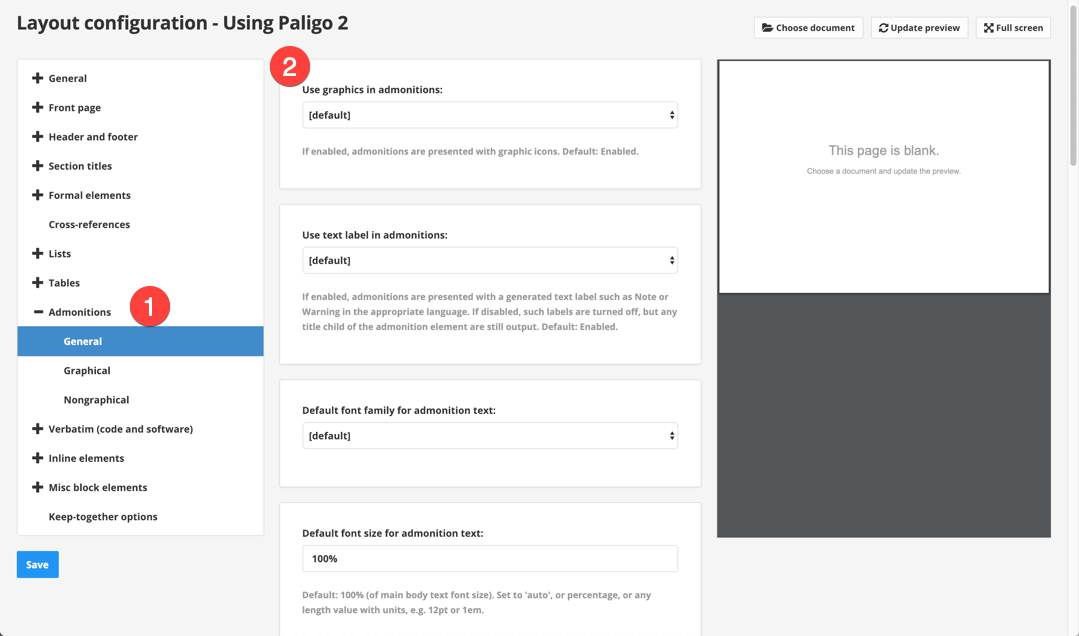Click the expand icon on Full screen
Viewport: 1079px width, 636px height.
click(x=988, y=28)
